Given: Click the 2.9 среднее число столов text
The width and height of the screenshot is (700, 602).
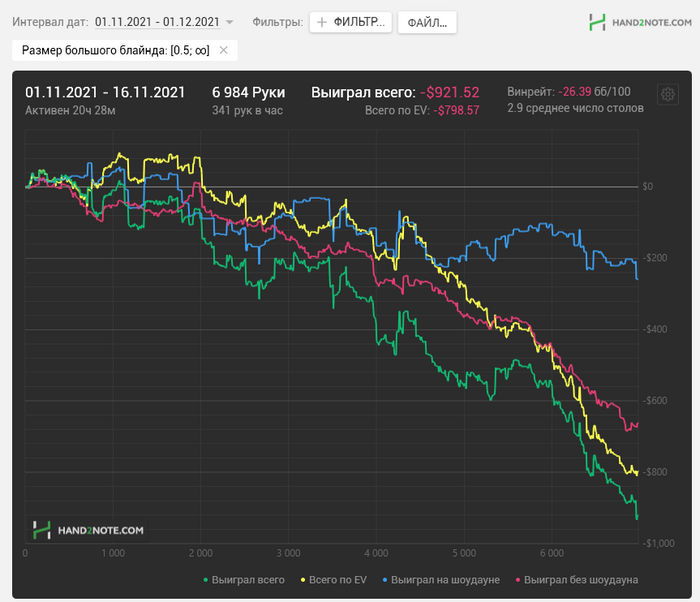Looking at the screenshot, I should pyautogui.click(x=575, y=108).
